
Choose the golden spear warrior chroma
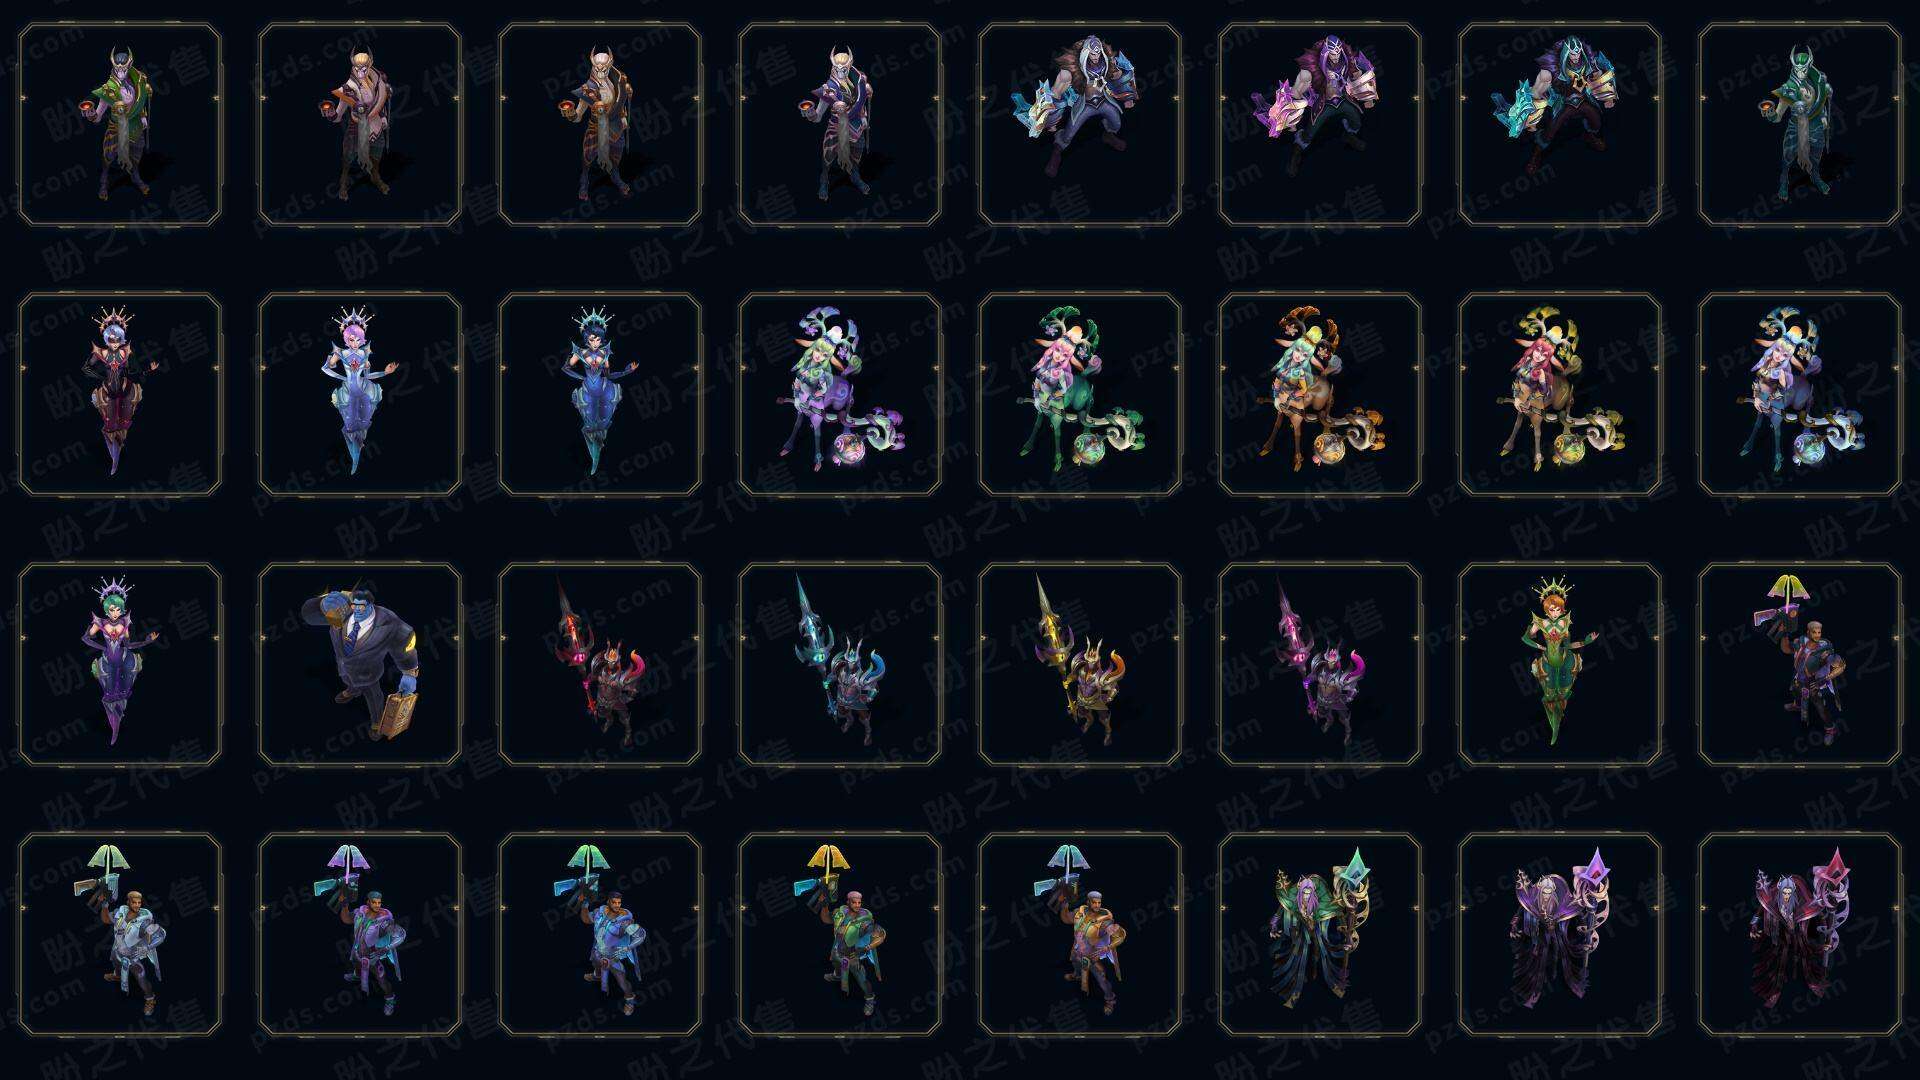point(1080,664)
